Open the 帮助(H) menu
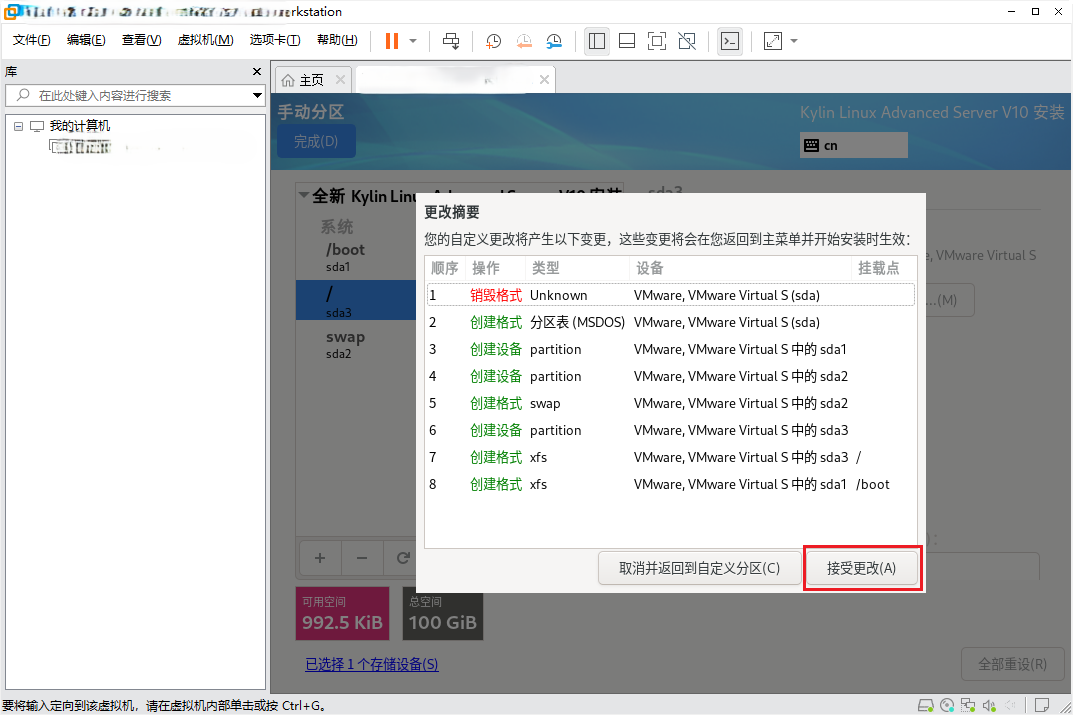 click(x=337, y=40)
